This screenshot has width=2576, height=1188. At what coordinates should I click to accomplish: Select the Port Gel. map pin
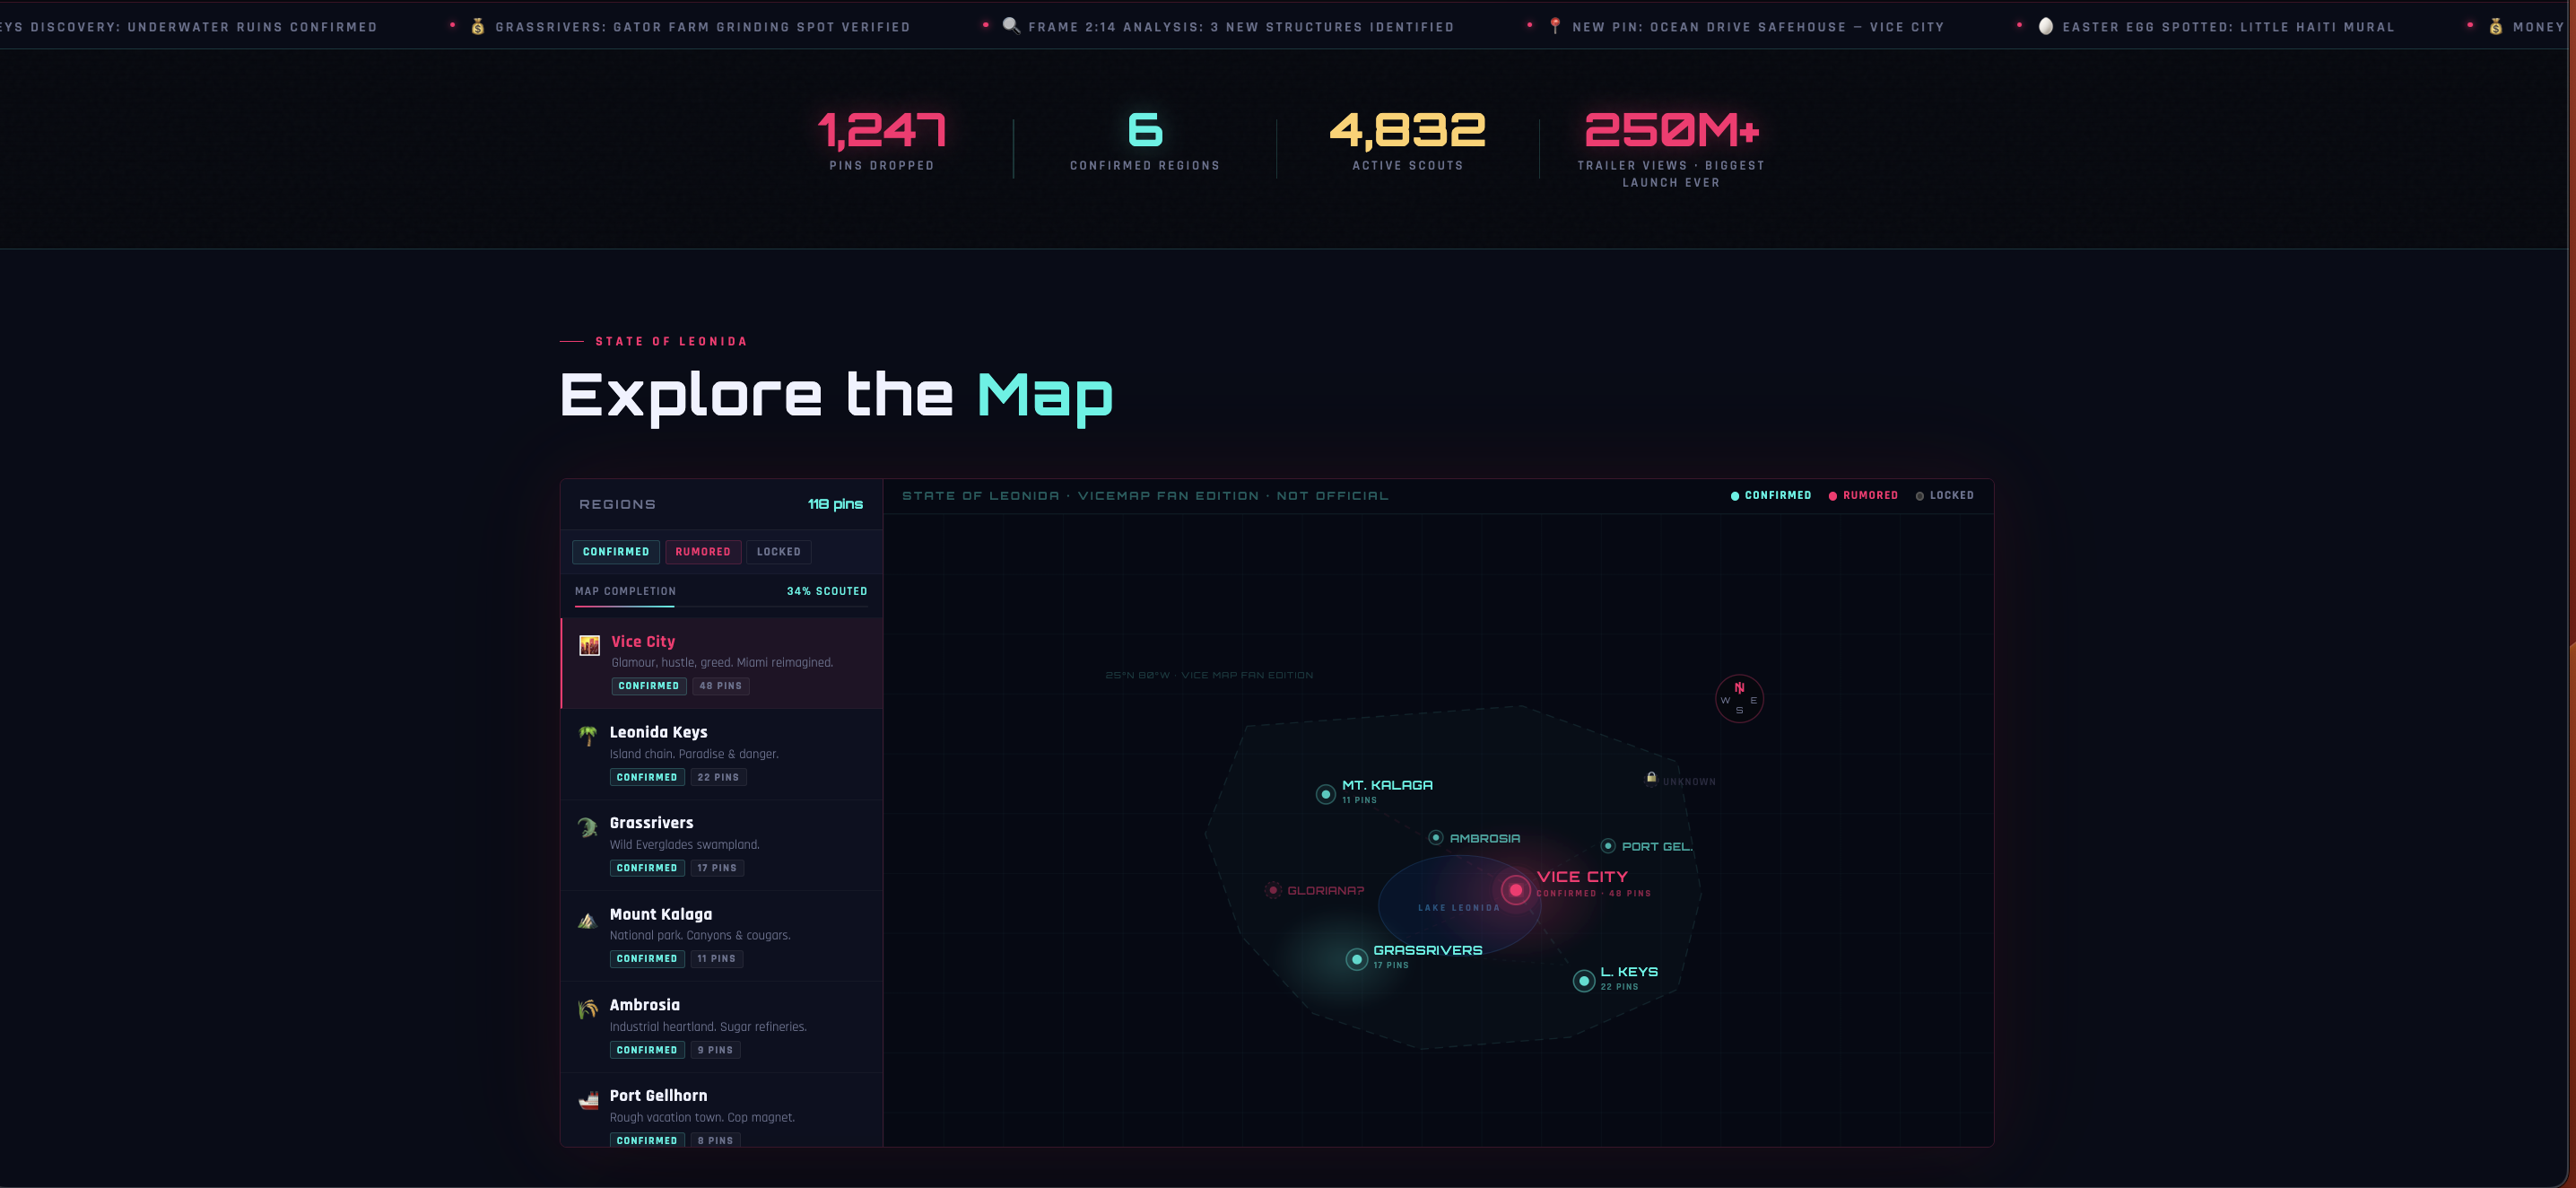[1608, 846]
